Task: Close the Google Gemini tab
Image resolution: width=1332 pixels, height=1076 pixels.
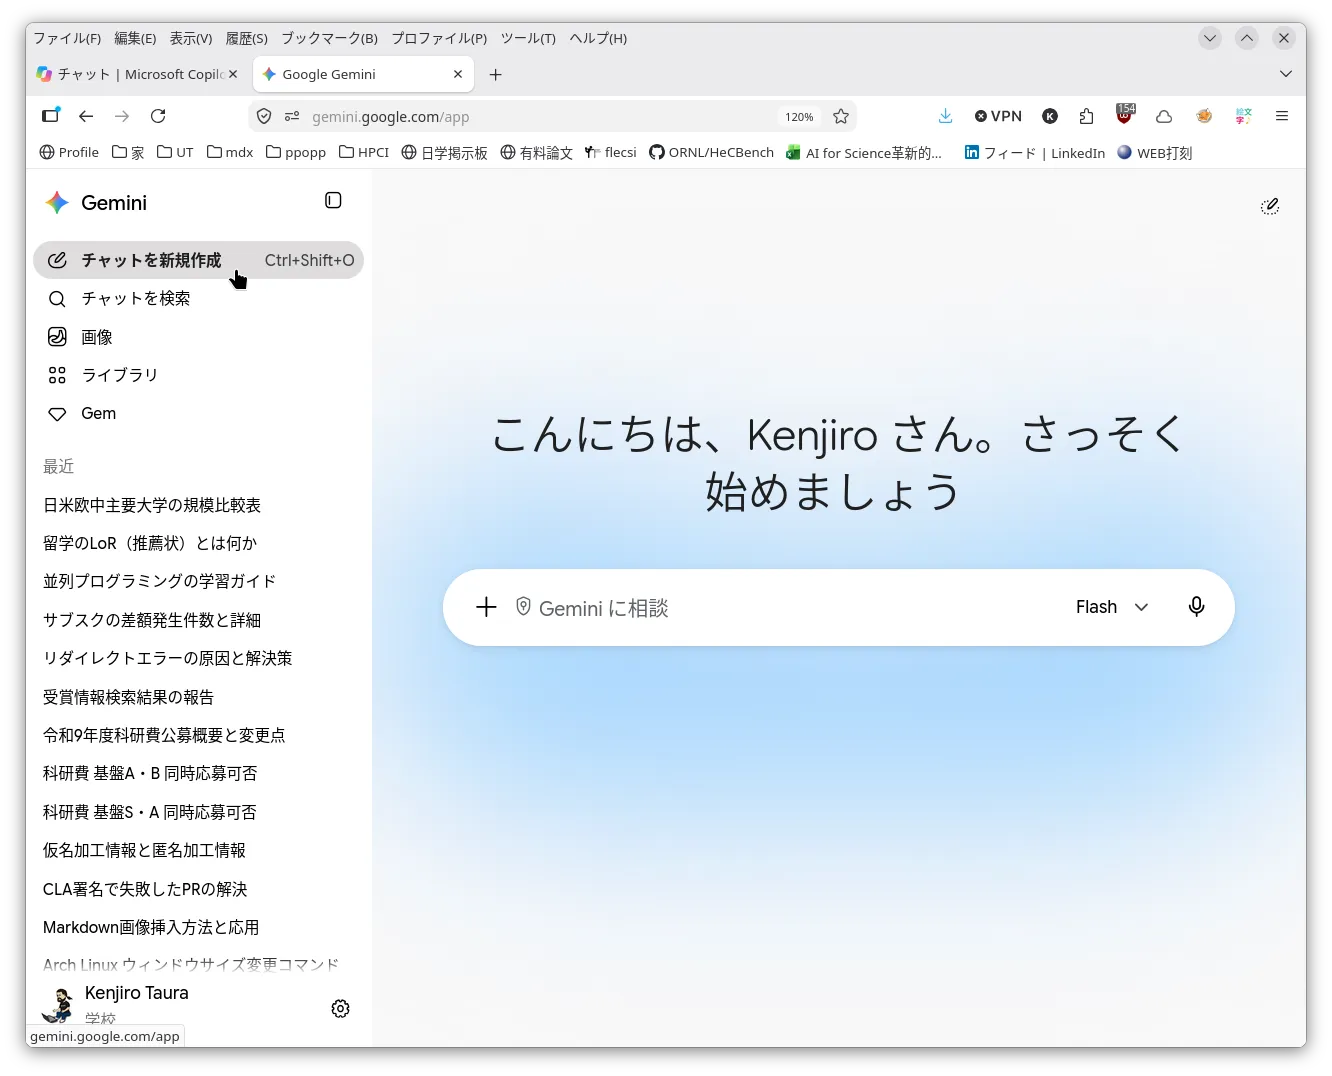Action: tap(458, 74)
